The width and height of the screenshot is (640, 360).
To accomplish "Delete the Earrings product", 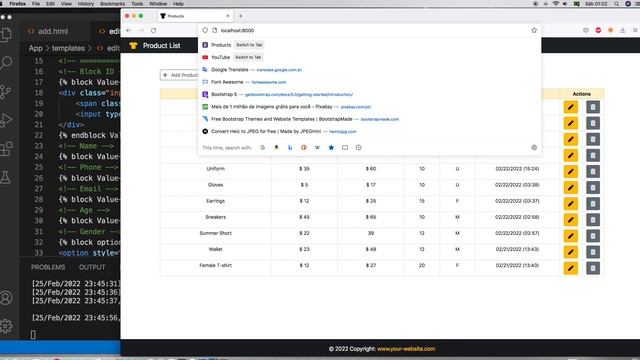I will [593, 204].
